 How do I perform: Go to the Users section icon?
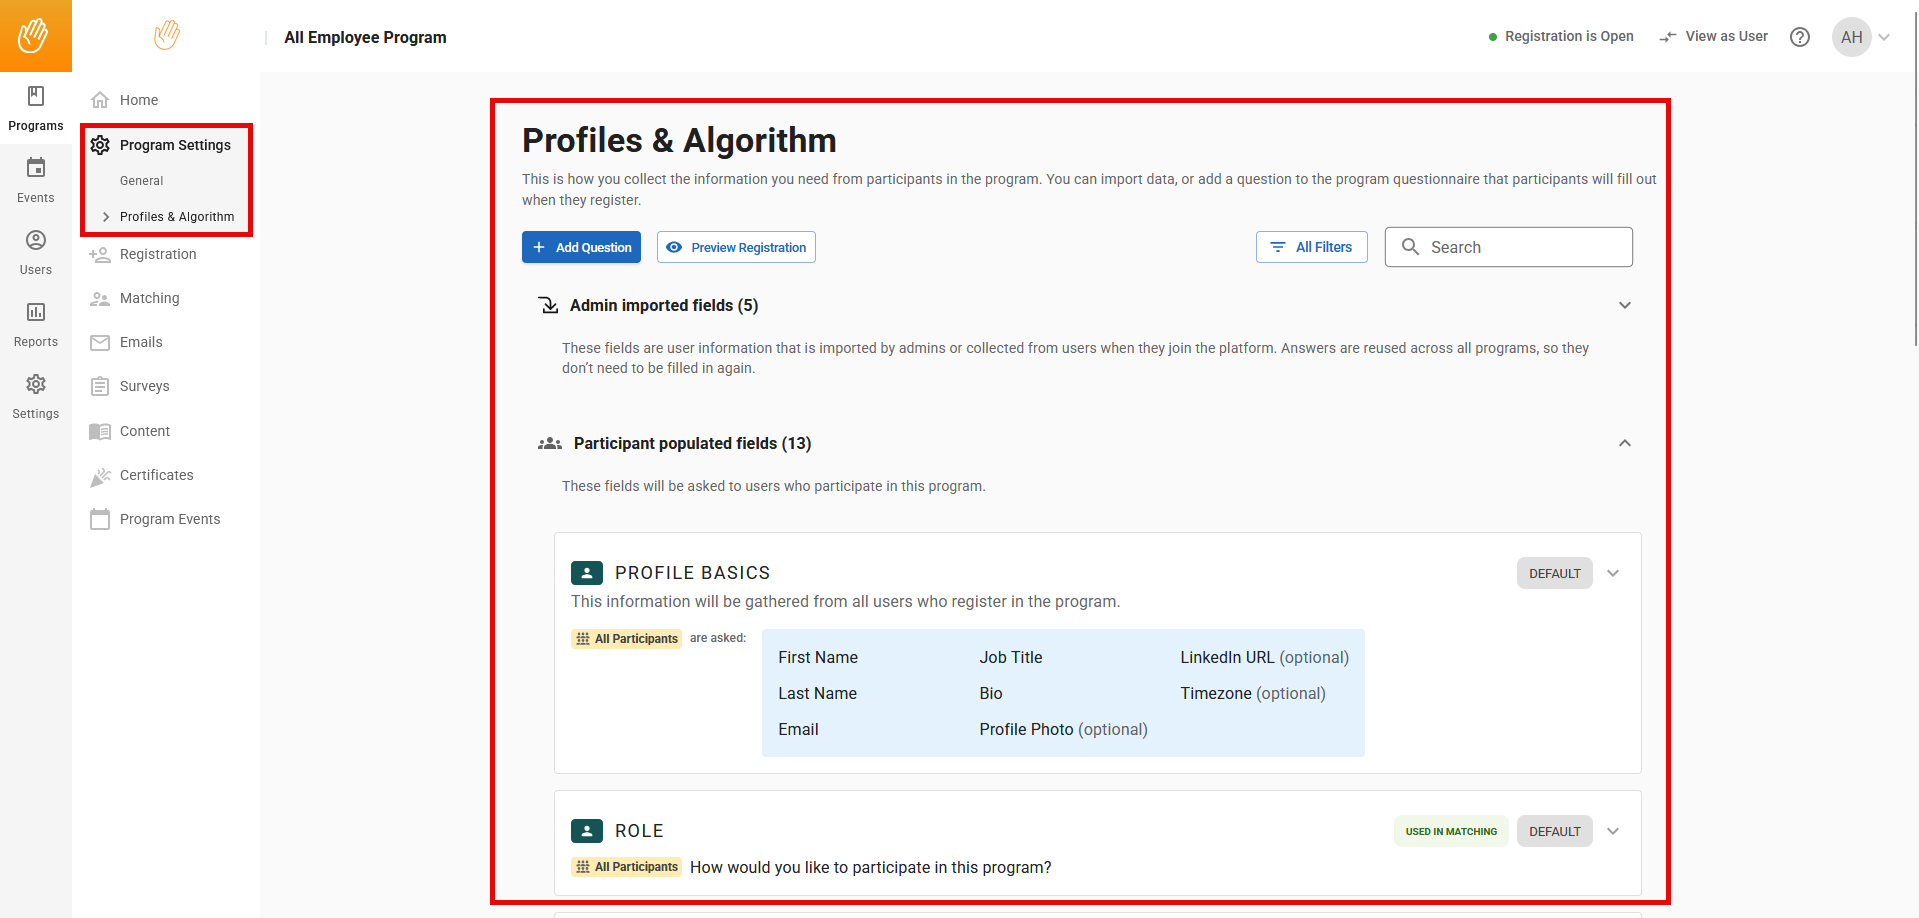pyautogui.click(x=36, y=240)
